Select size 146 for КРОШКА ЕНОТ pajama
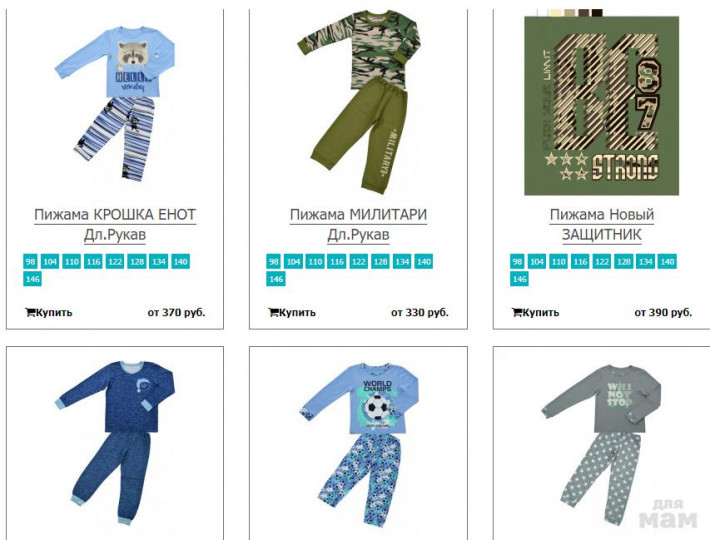Image resolution: width=710 pixels, height=540 pixels. pyautogui.click(x=32, y=279)
